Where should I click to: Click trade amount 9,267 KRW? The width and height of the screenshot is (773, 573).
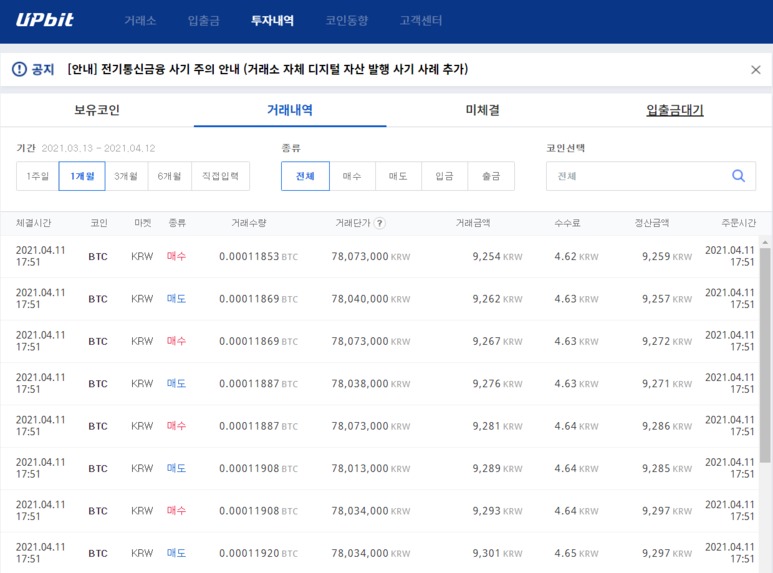(x=497, y=341)
